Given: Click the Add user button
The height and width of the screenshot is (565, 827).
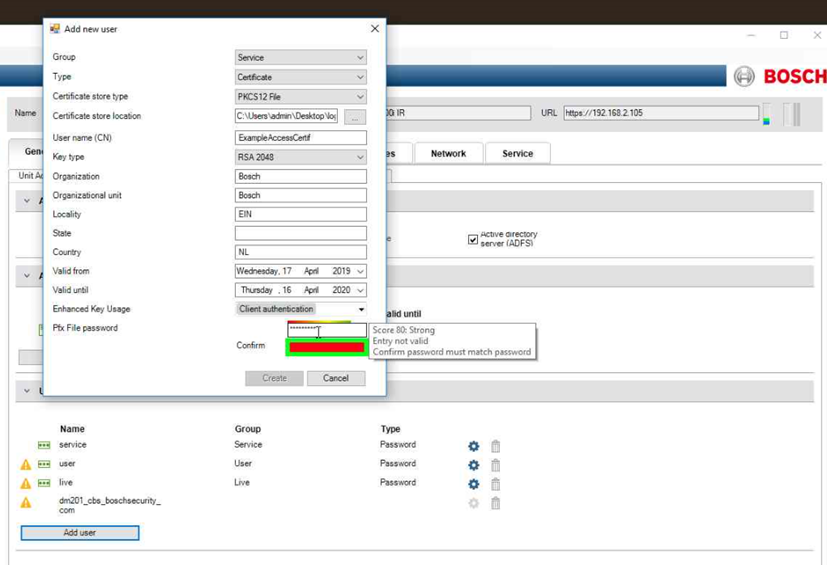Looking at the screenshot, I should (80, 533).
